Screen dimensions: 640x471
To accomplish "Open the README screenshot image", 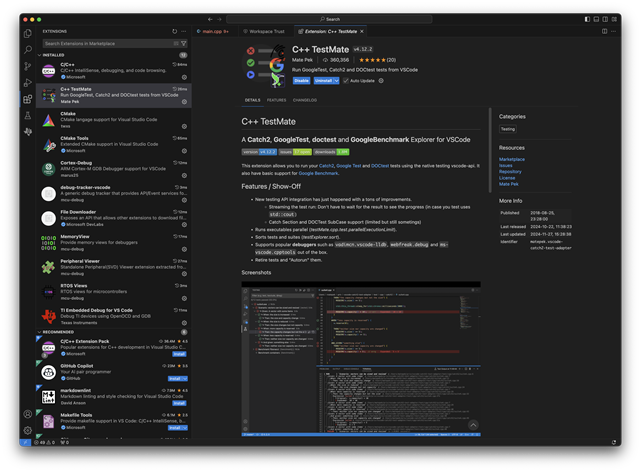I will tap(361, 359).
